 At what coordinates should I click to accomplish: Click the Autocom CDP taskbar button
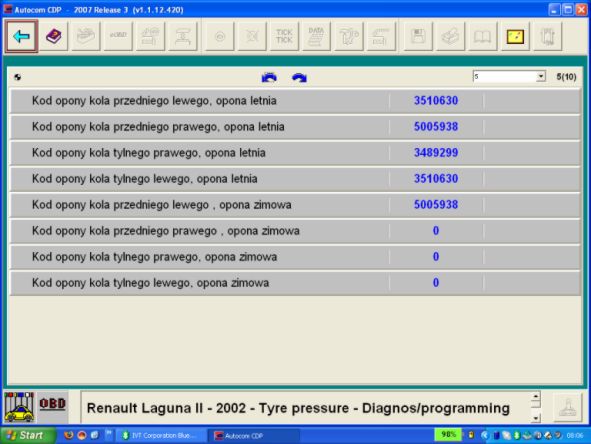tap(254, 436)
